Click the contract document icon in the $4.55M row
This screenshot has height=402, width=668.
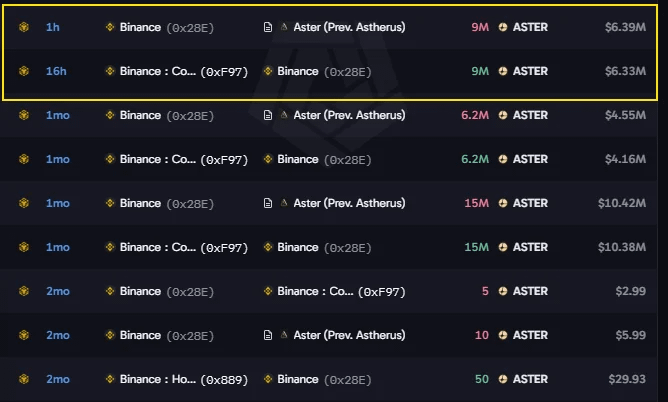coord(268,115)
